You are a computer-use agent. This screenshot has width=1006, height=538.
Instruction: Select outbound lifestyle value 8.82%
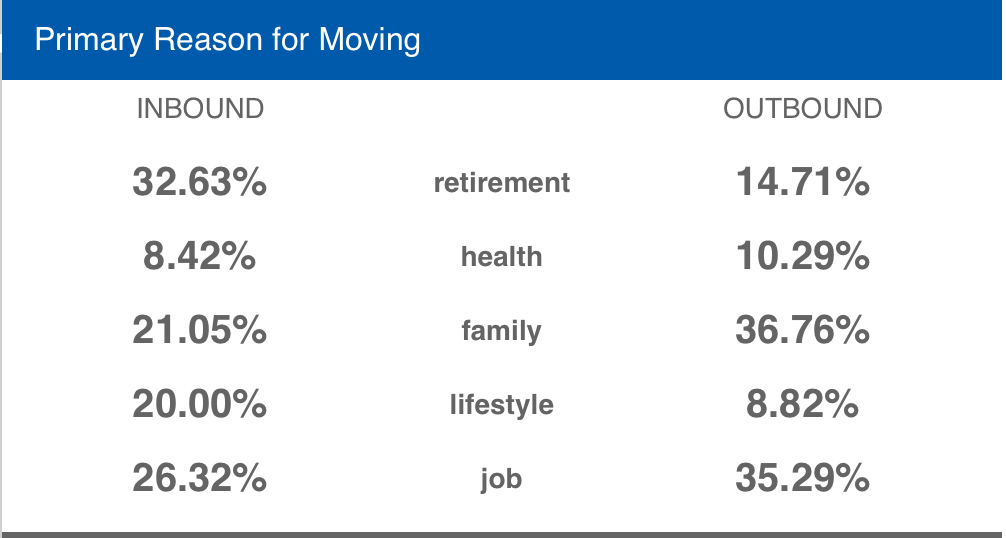(x=802, y=405)
